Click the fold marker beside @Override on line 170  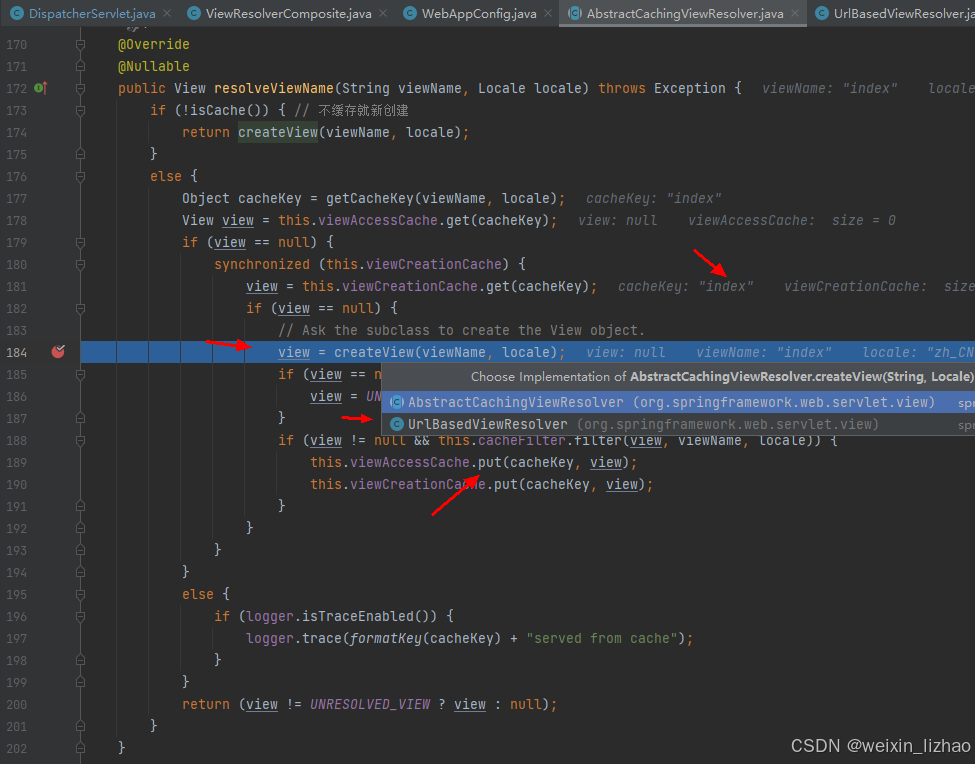(x=80, y=44)
